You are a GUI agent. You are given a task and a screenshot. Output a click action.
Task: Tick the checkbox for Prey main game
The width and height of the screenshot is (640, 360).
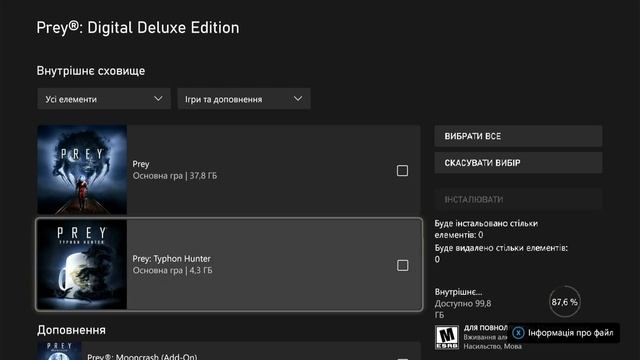pyautogui.click(x=402, y=171)
